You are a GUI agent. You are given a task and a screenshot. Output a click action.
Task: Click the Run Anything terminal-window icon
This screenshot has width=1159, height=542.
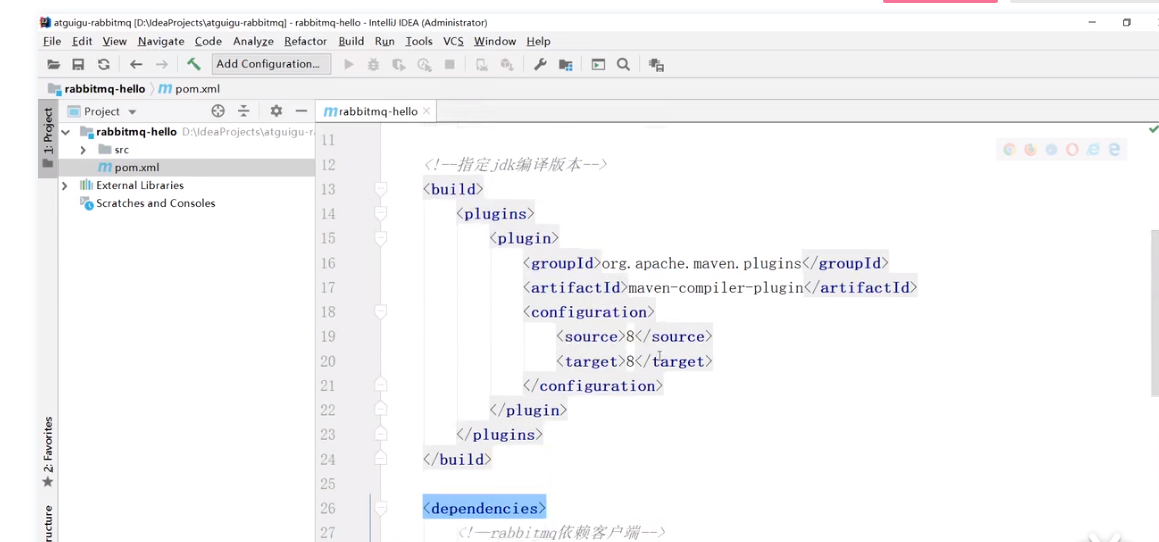(598, 64)
